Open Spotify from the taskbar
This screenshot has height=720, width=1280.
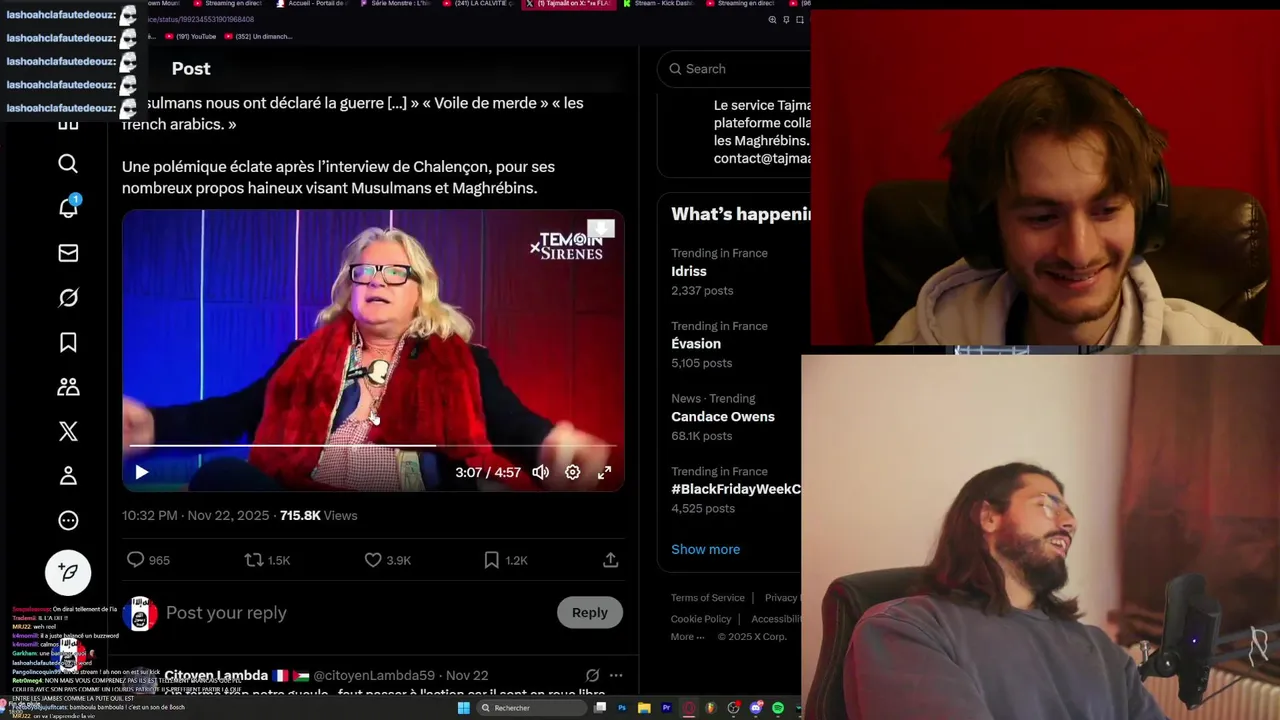click(x=778, y=708)
